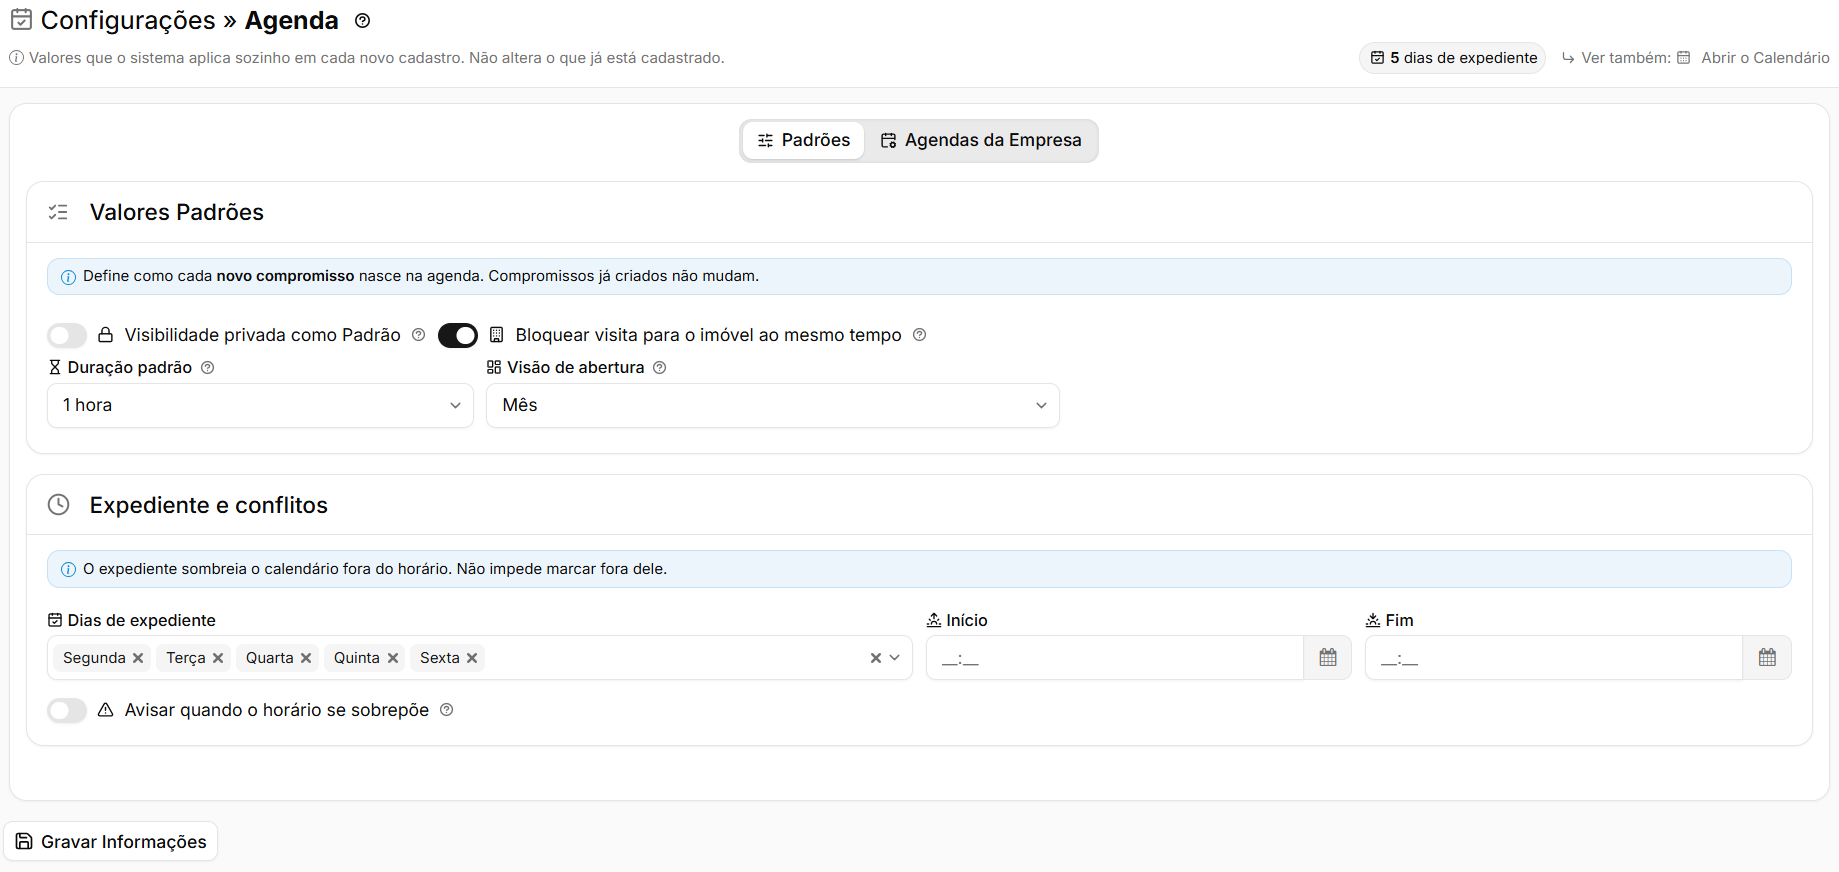Screen dimensions: 1839x872
Task: Open the Duração padrão dropdown showing 1 hora
Action: pos(260,405)
